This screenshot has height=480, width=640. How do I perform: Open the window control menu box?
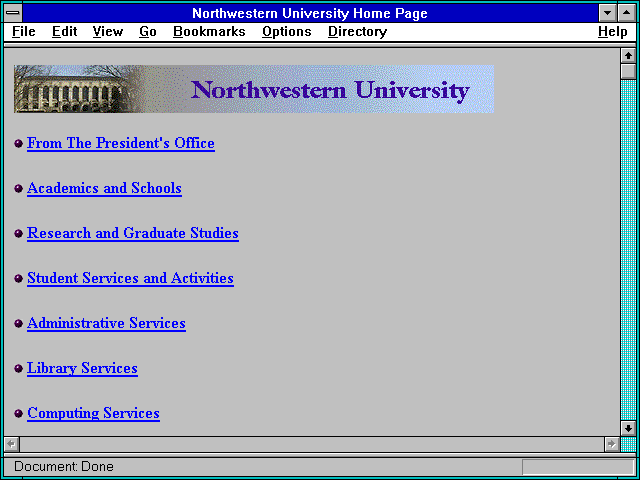13,13
